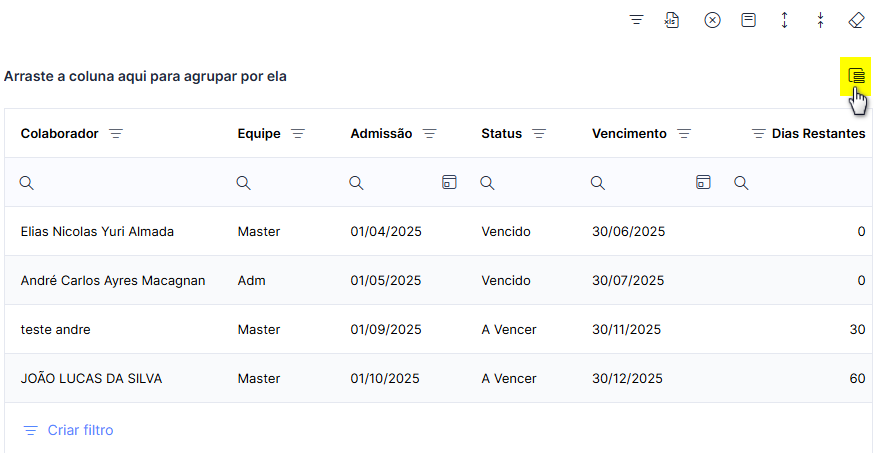Viewport: 875px width, 453px height.
Task: Open Vencimento column header filter
Action: click(x=684, y=134)
